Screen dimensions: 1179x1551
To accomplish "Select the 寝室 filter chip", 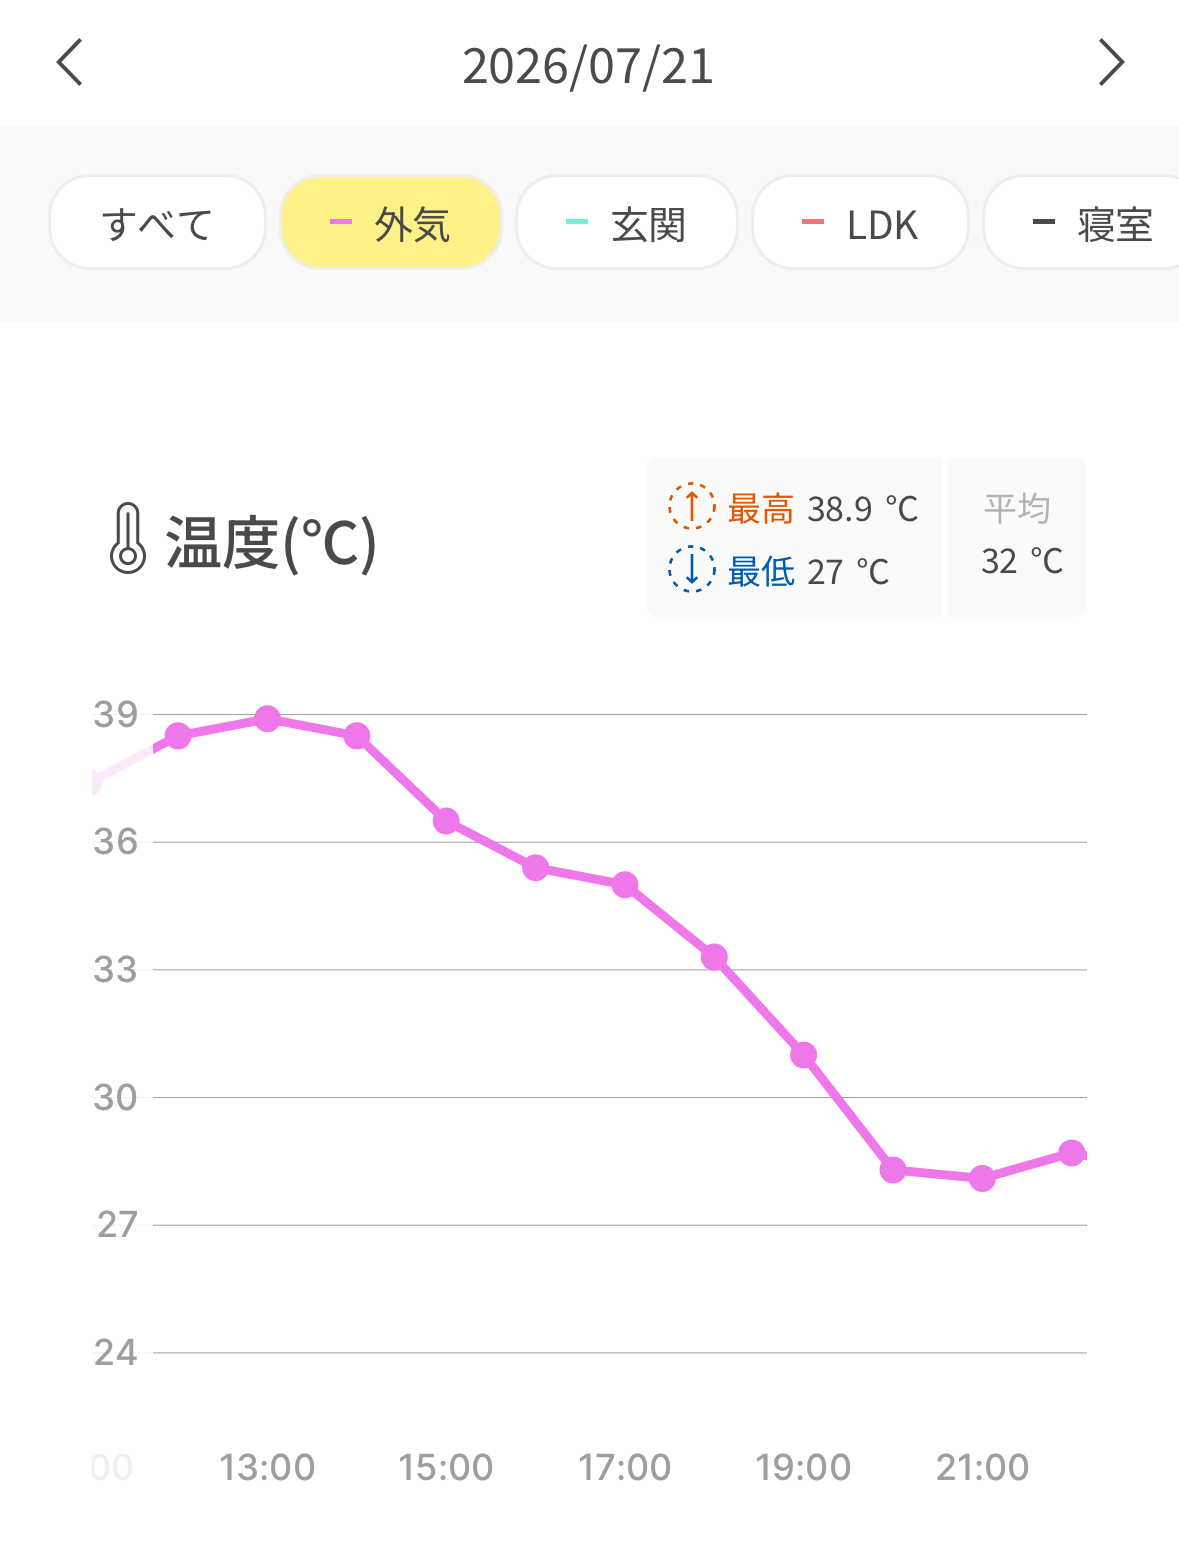I will click(x=1082, y=223).
